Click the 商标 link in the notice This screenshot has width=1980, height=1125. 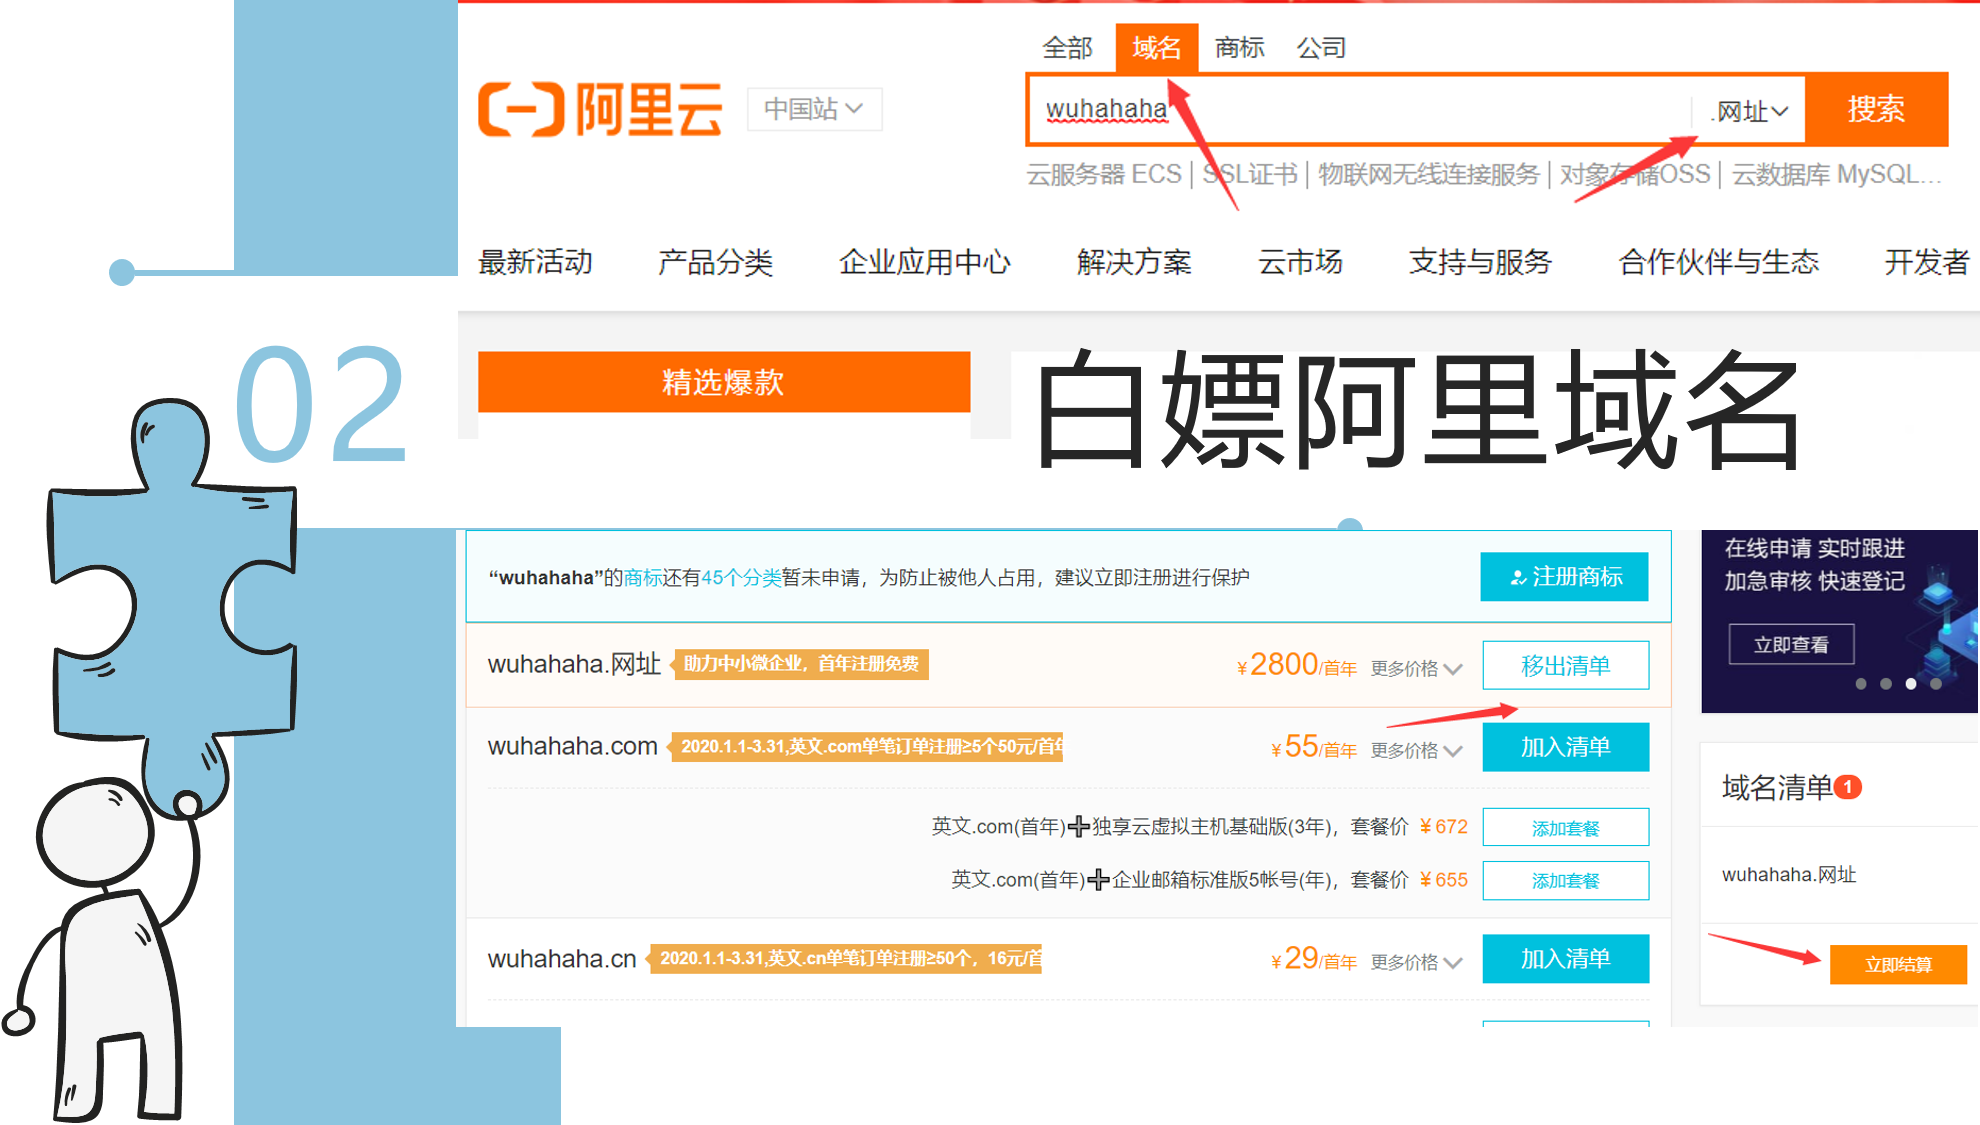pos(643,578)
